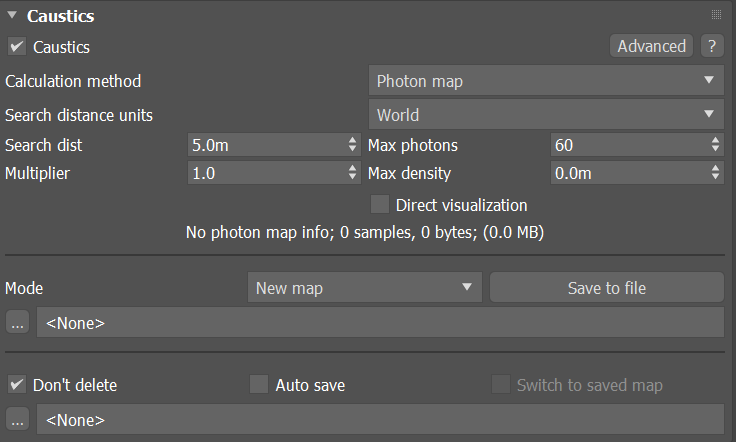Screen dimensions: 736x442
Task: Adjust the Max density spinner arrows
Action: [715, 173]
